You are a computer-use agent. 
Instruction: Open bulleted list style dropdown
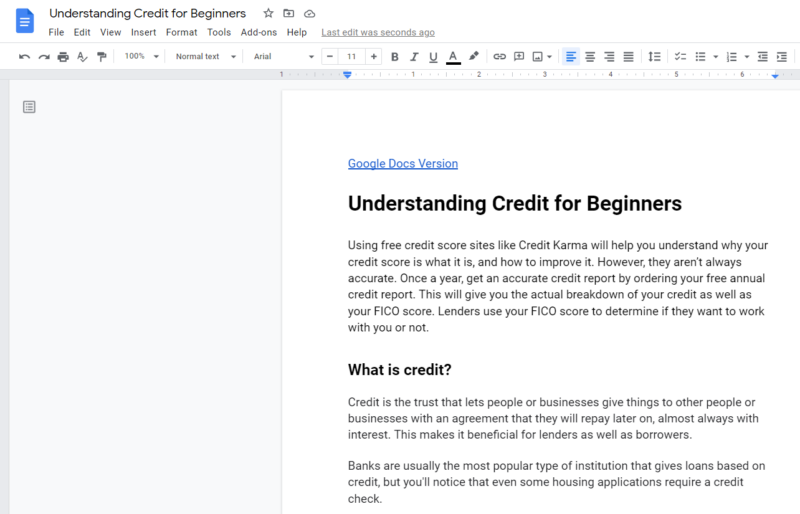(715, 57)
